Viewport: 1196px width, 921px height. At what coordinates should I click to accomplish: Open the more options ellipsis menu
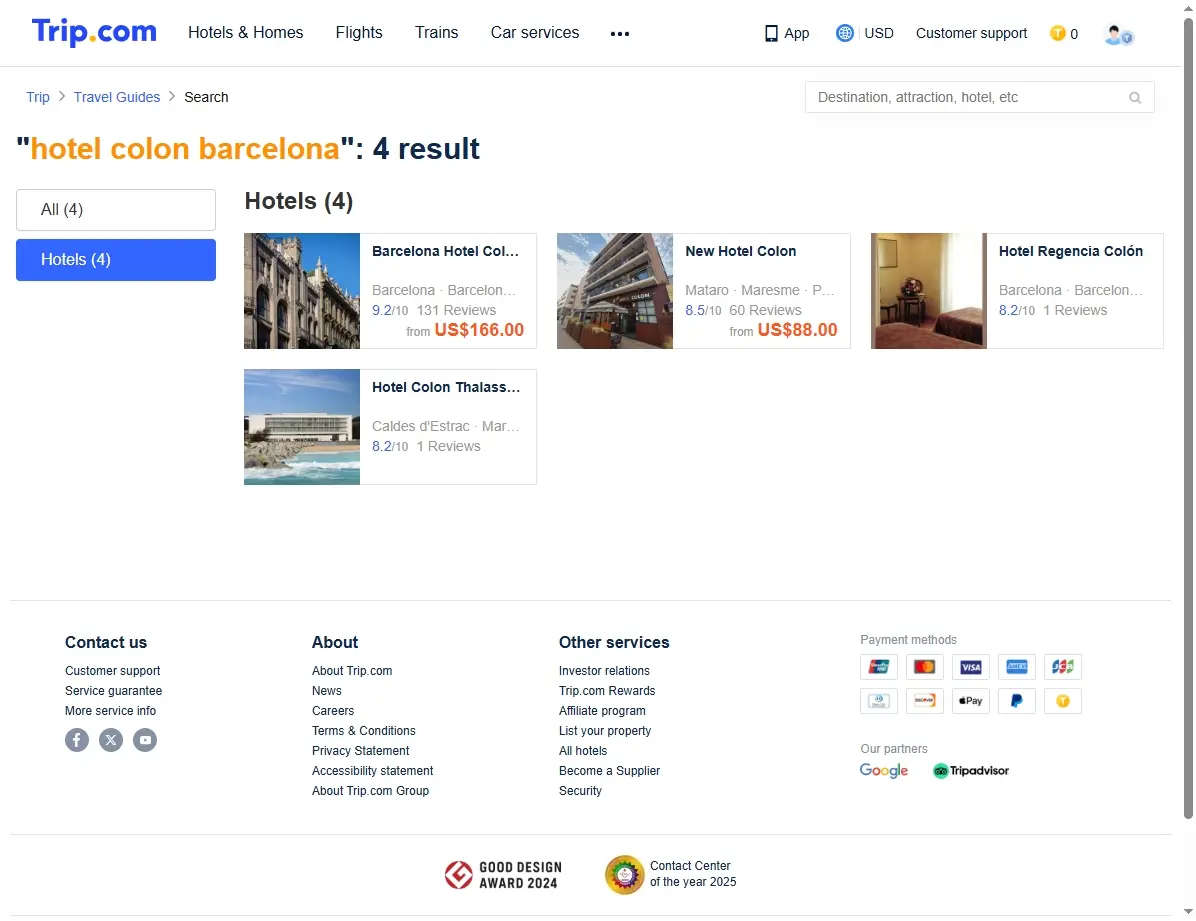pyautogui.click(x=619, y=34)
